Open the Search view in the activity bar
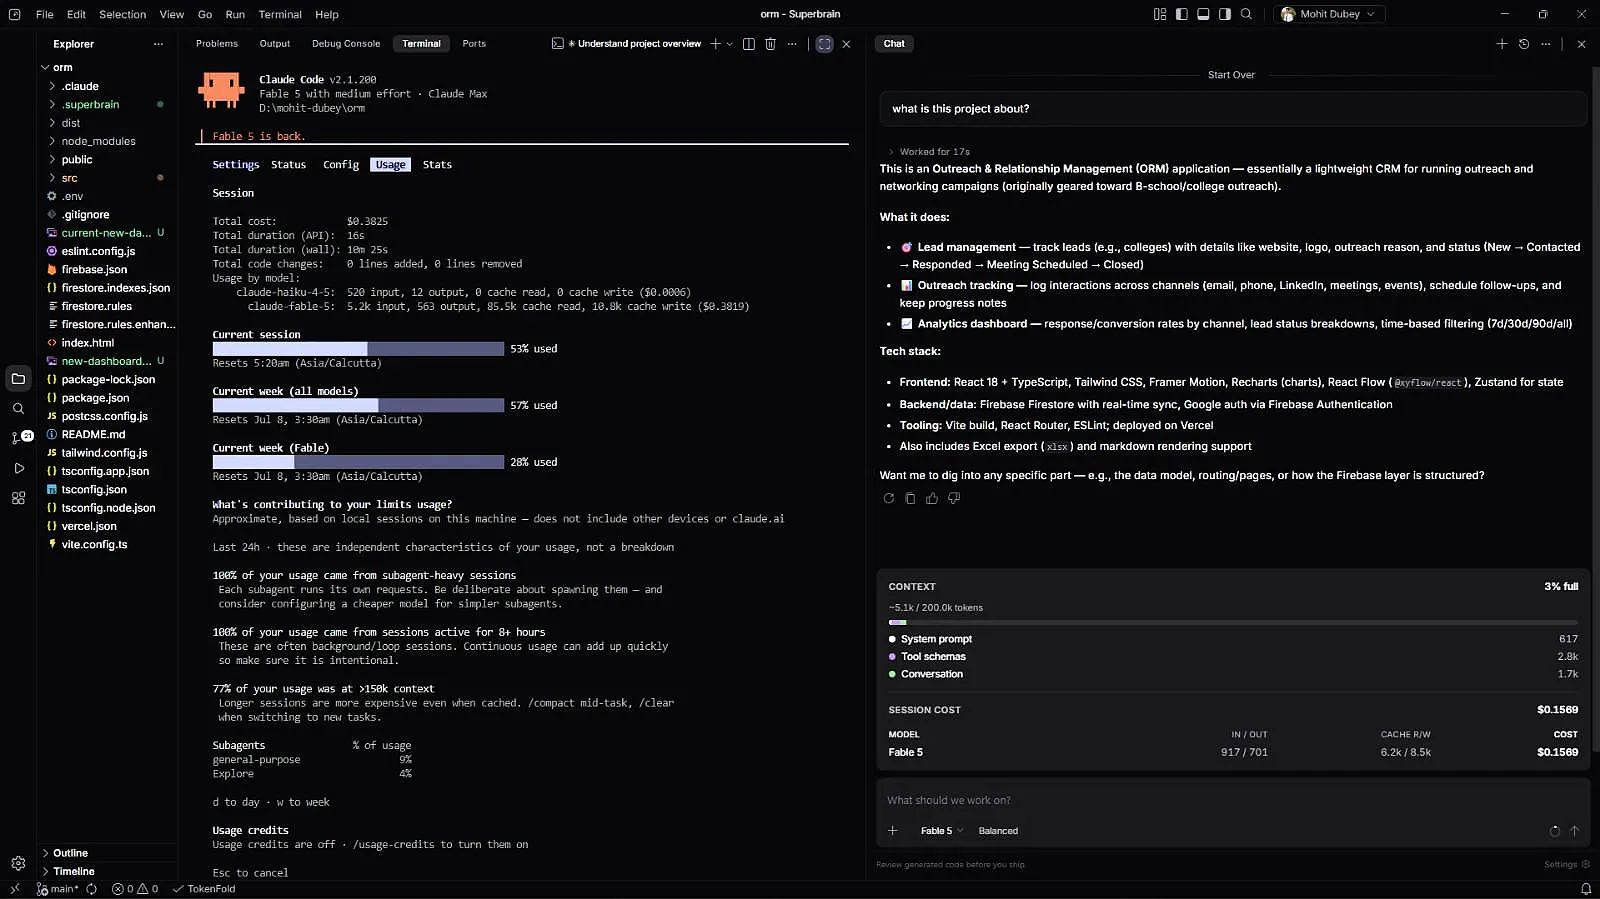Viewport: 1600px width, 899px height. coord(18,408)
